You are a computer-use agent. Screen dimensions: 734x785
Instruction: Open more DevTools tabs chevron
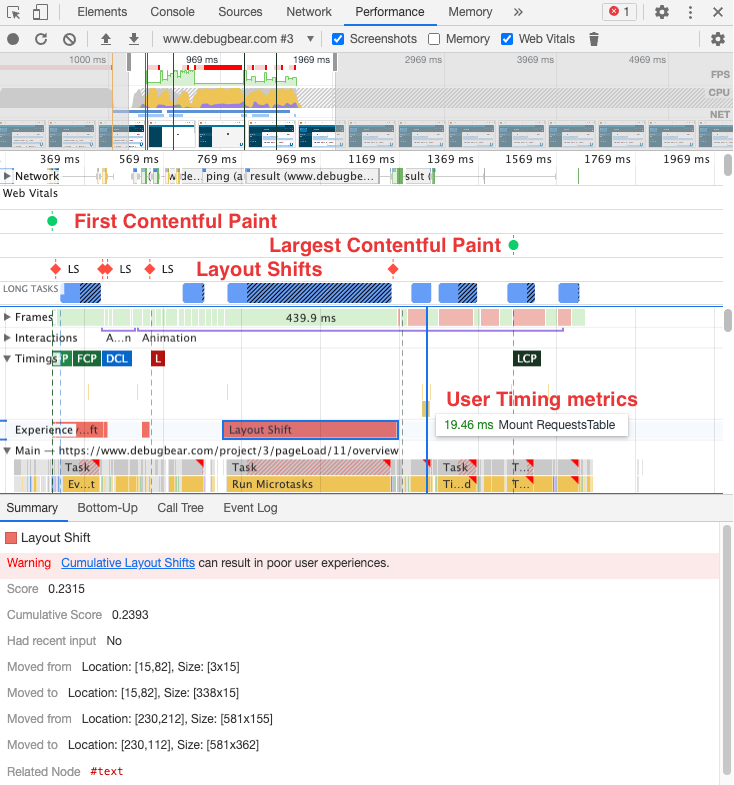pos(518,12)
